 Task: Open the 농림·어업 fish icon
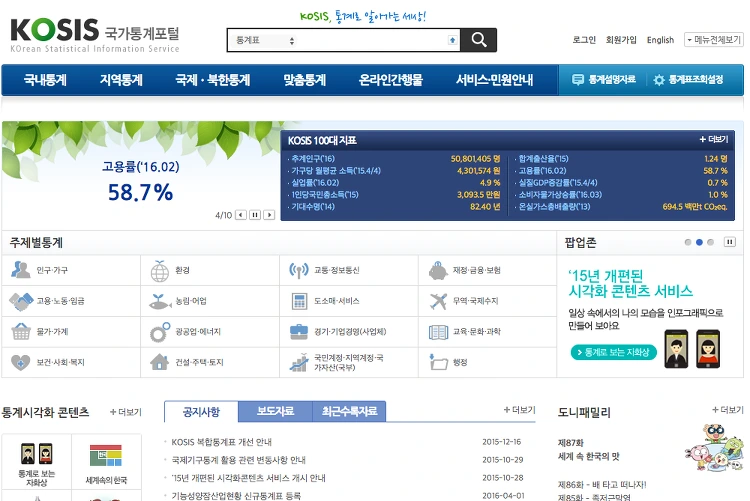point(160,301)
